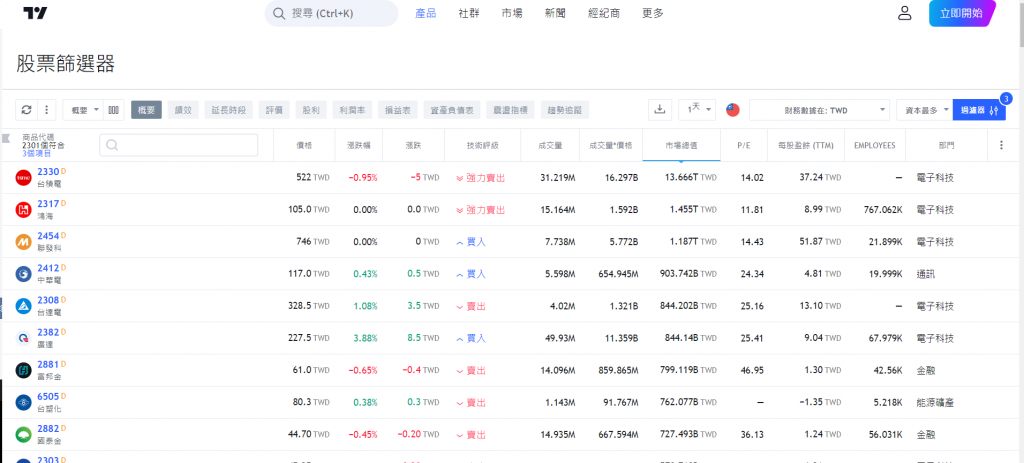
Task: Open the 市場 navigation menu
Action: [512, 13]
